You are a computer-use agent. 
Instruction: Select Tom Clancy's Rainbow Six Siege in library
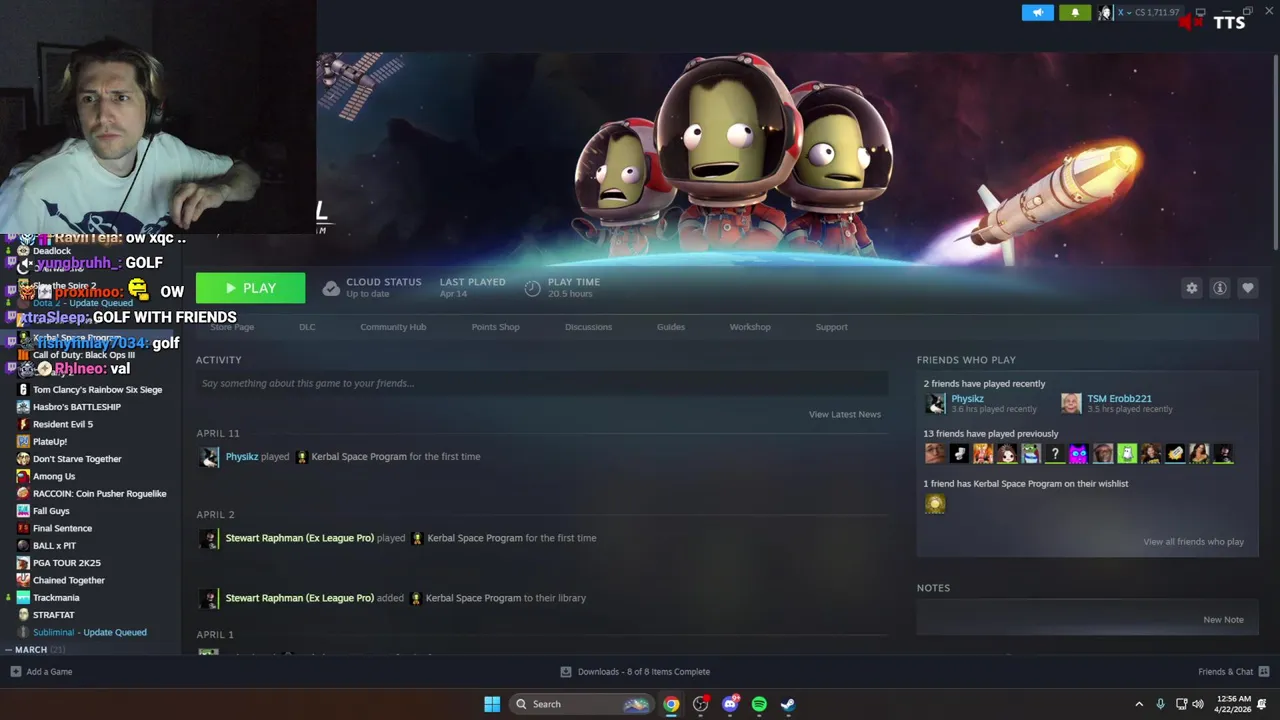(x=97, y=389)
